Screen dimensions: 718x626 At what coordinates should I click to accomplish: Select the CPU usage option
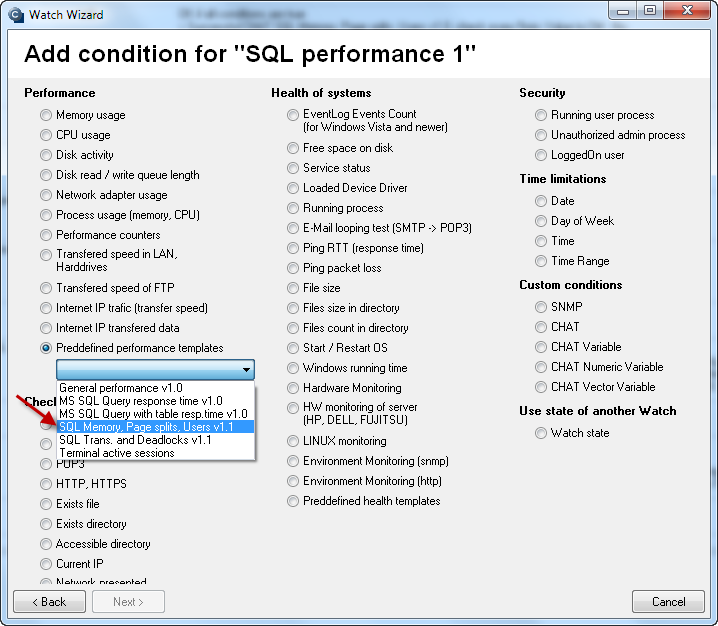46,135
